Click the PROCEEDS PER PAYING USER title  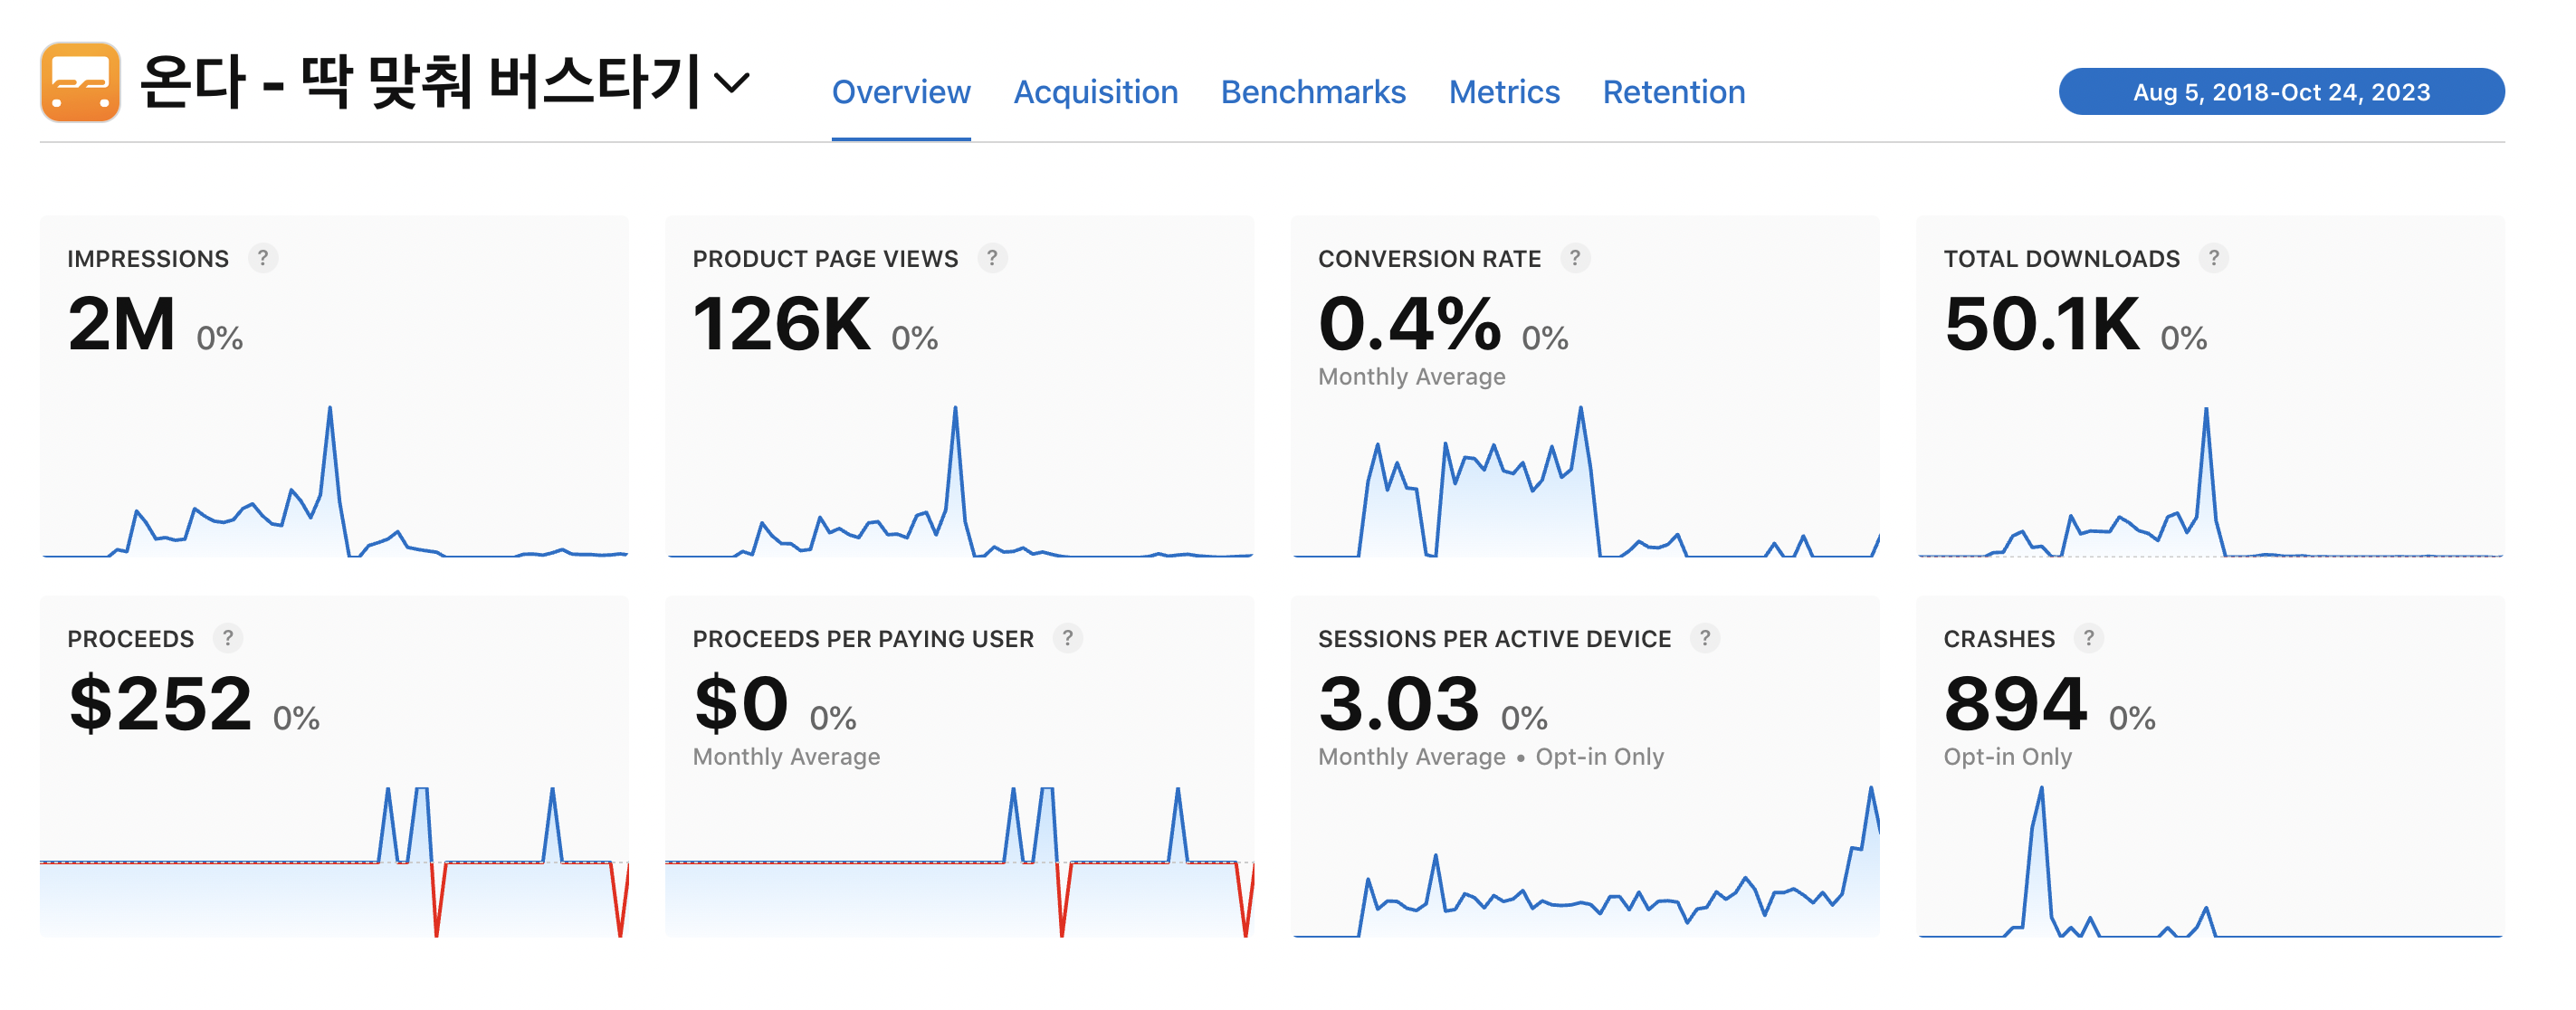click(863, 639)
